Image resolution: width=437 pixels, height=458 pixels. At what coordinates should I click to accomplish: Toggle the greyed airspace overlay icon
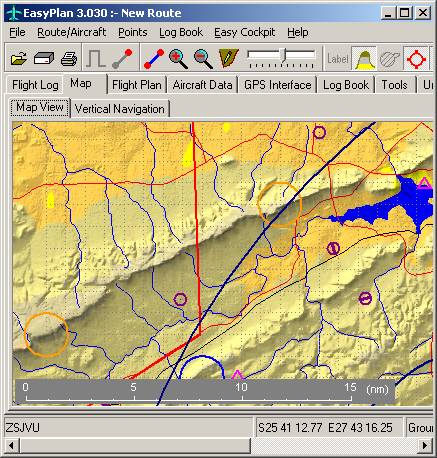(390, 59)
